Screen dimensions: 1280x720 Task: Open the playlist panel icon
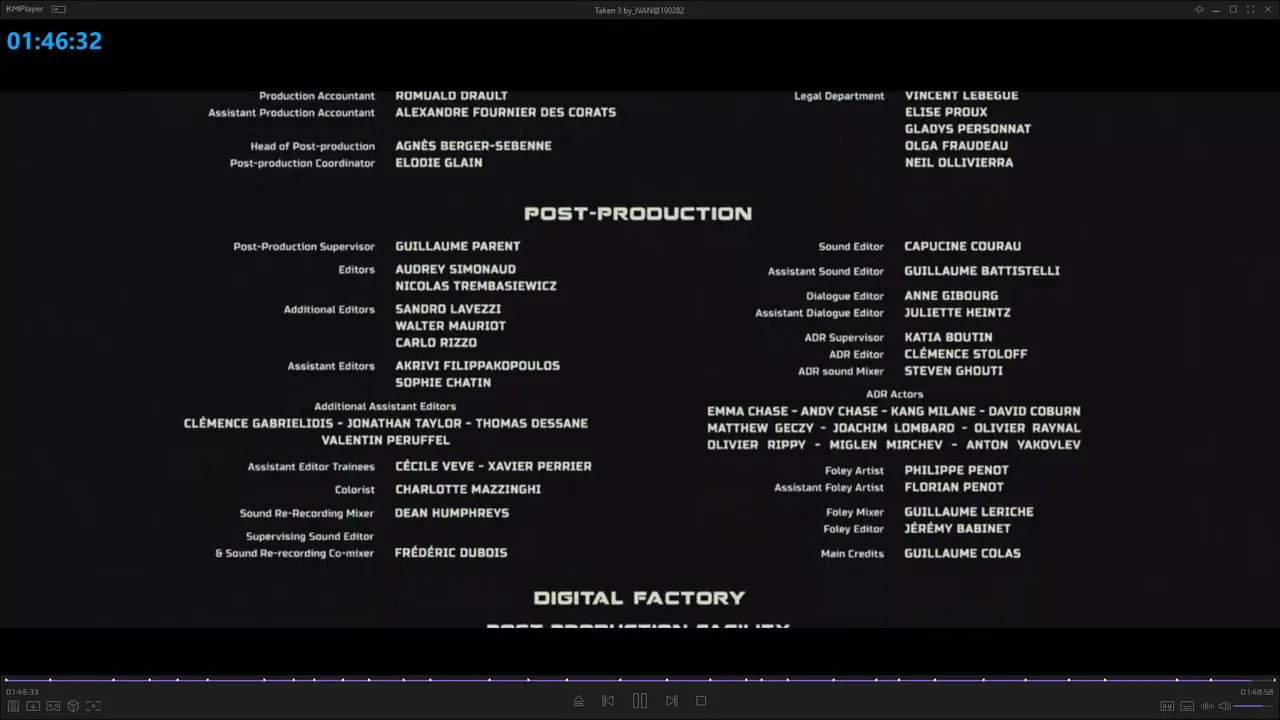[14, 706]
